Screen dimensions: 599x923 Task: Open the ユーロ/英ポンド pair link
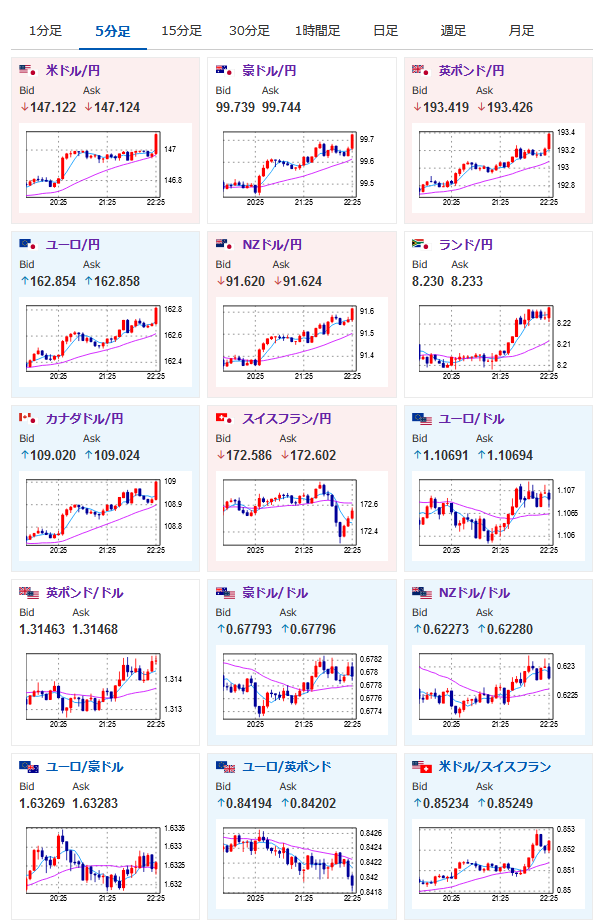[287, 766]
